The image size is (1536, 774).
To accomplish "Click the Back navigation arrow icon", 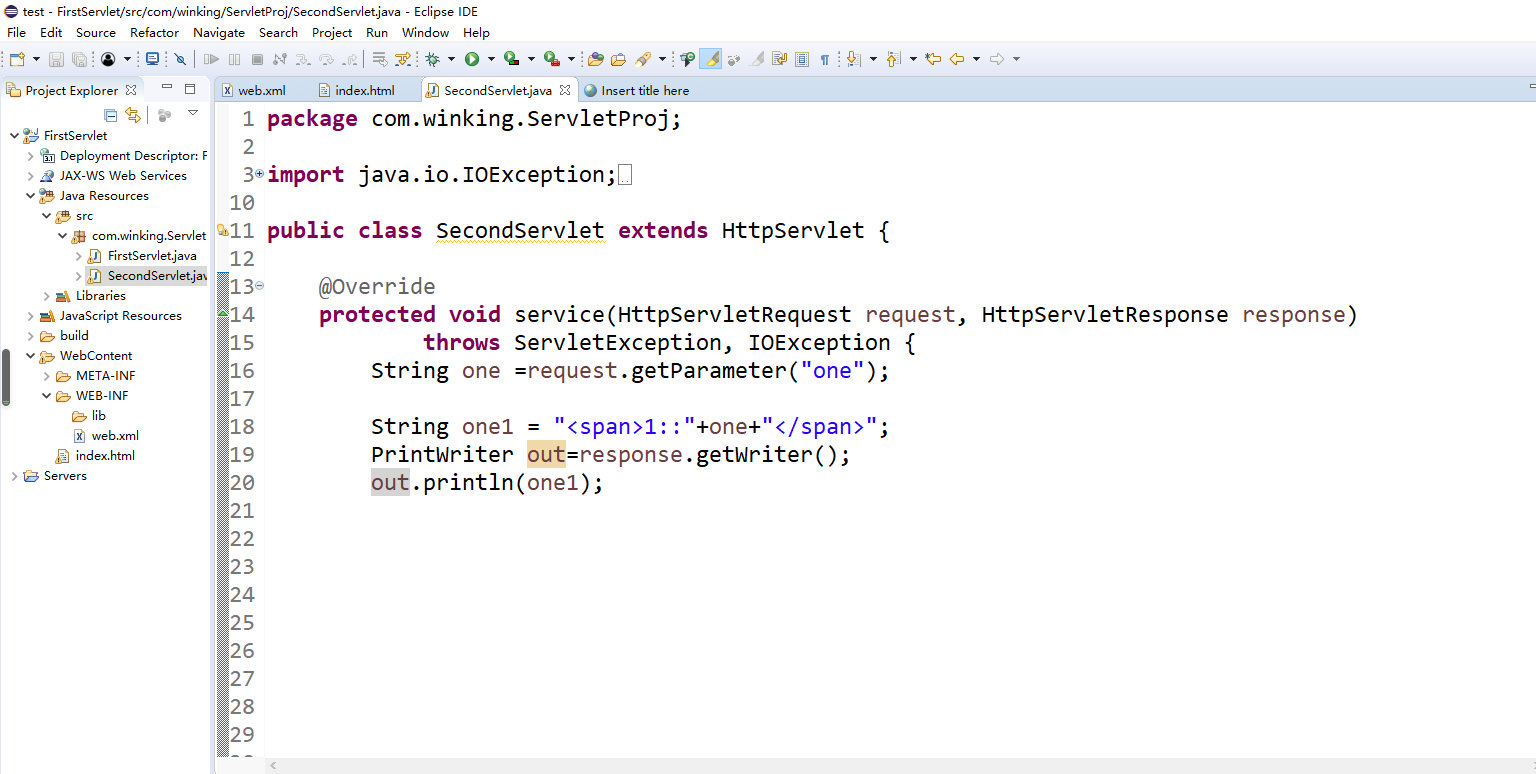I will point(957,59).
